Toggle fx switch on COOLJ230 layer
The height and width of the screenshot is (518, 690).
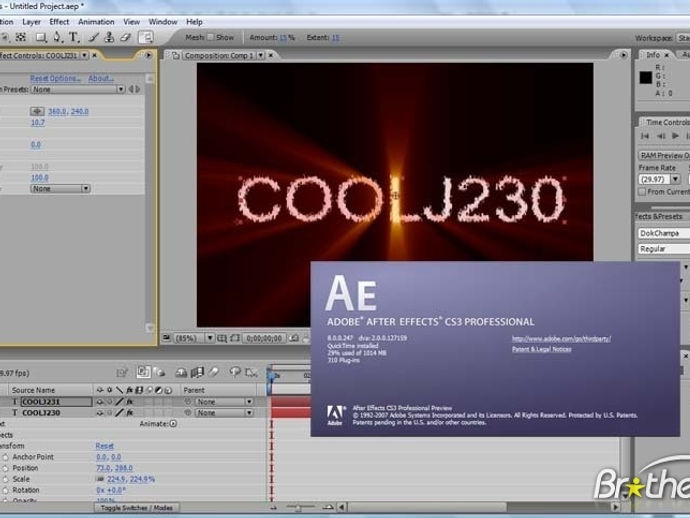point(130,413)
